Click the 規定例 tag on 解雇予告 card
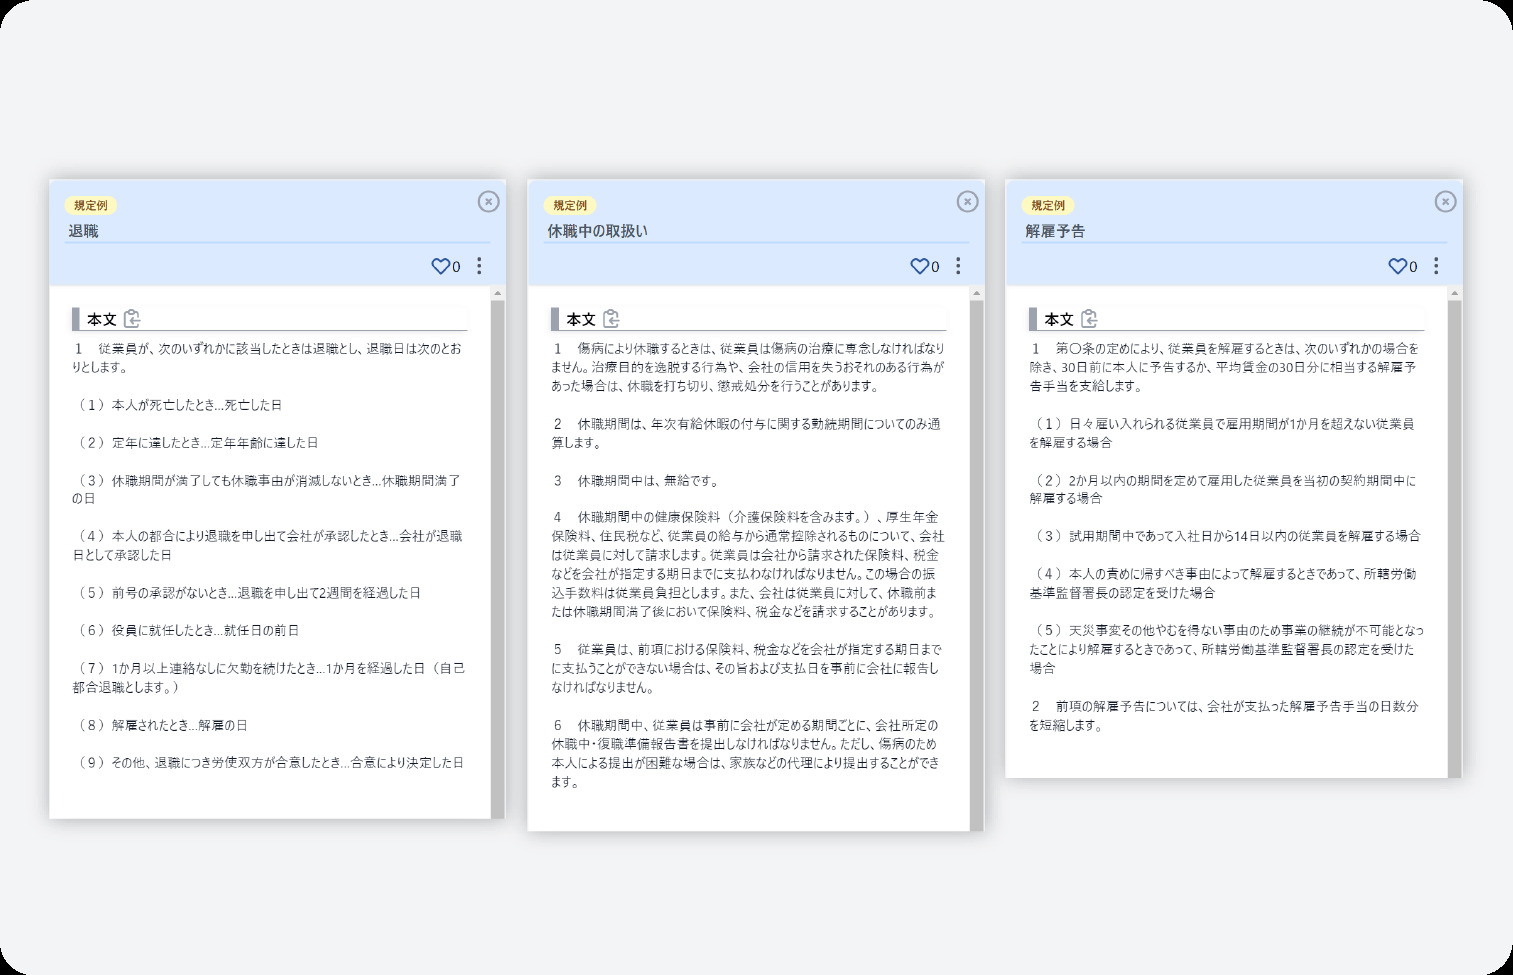Image resolution: width=1513 pixels, height=975 pixels. [x=1048, y=205]
